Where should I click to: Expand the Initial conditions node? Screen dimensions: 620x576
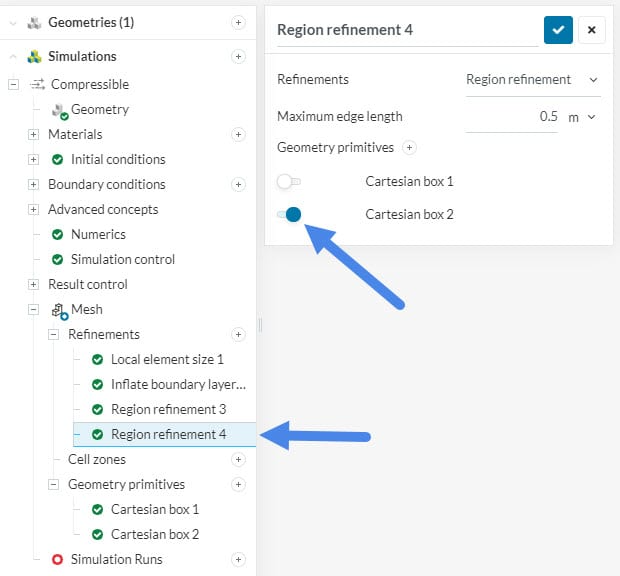coord(33,159)
